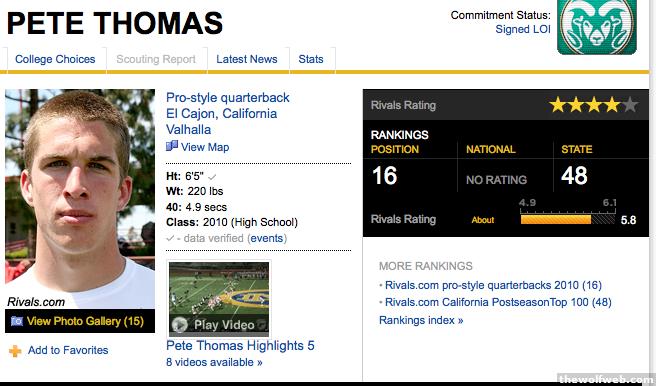Select the Scouting Report tab
This screenshot has width=656, height=386.
(156, 59)
